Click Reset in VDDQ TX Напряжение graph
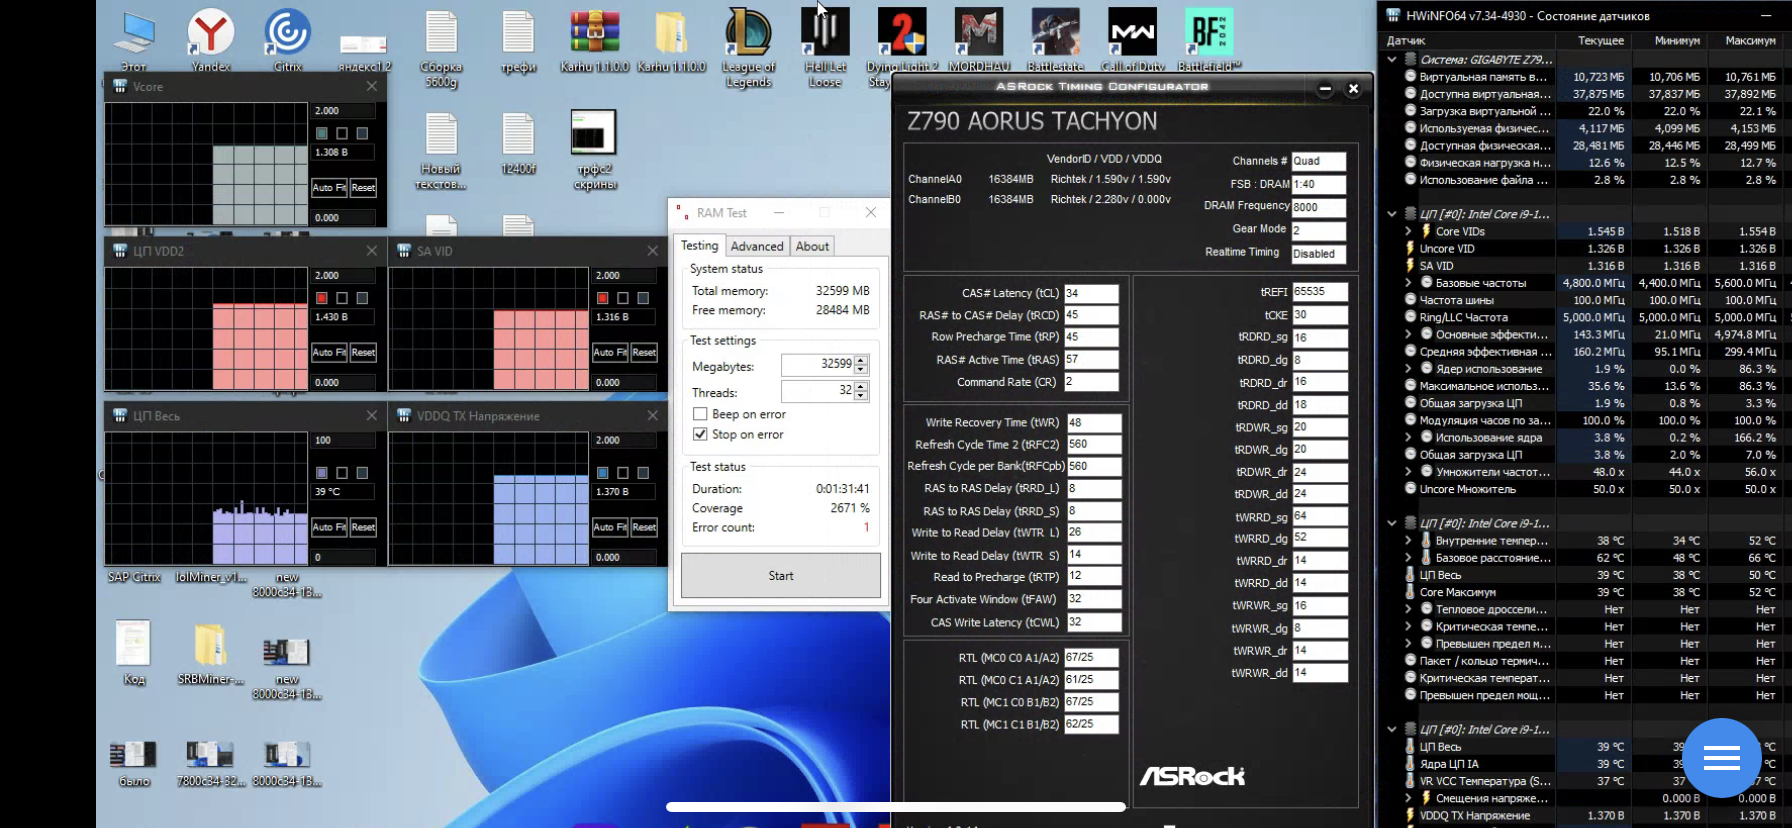The image size is (1792, 828). click(644, 527)
